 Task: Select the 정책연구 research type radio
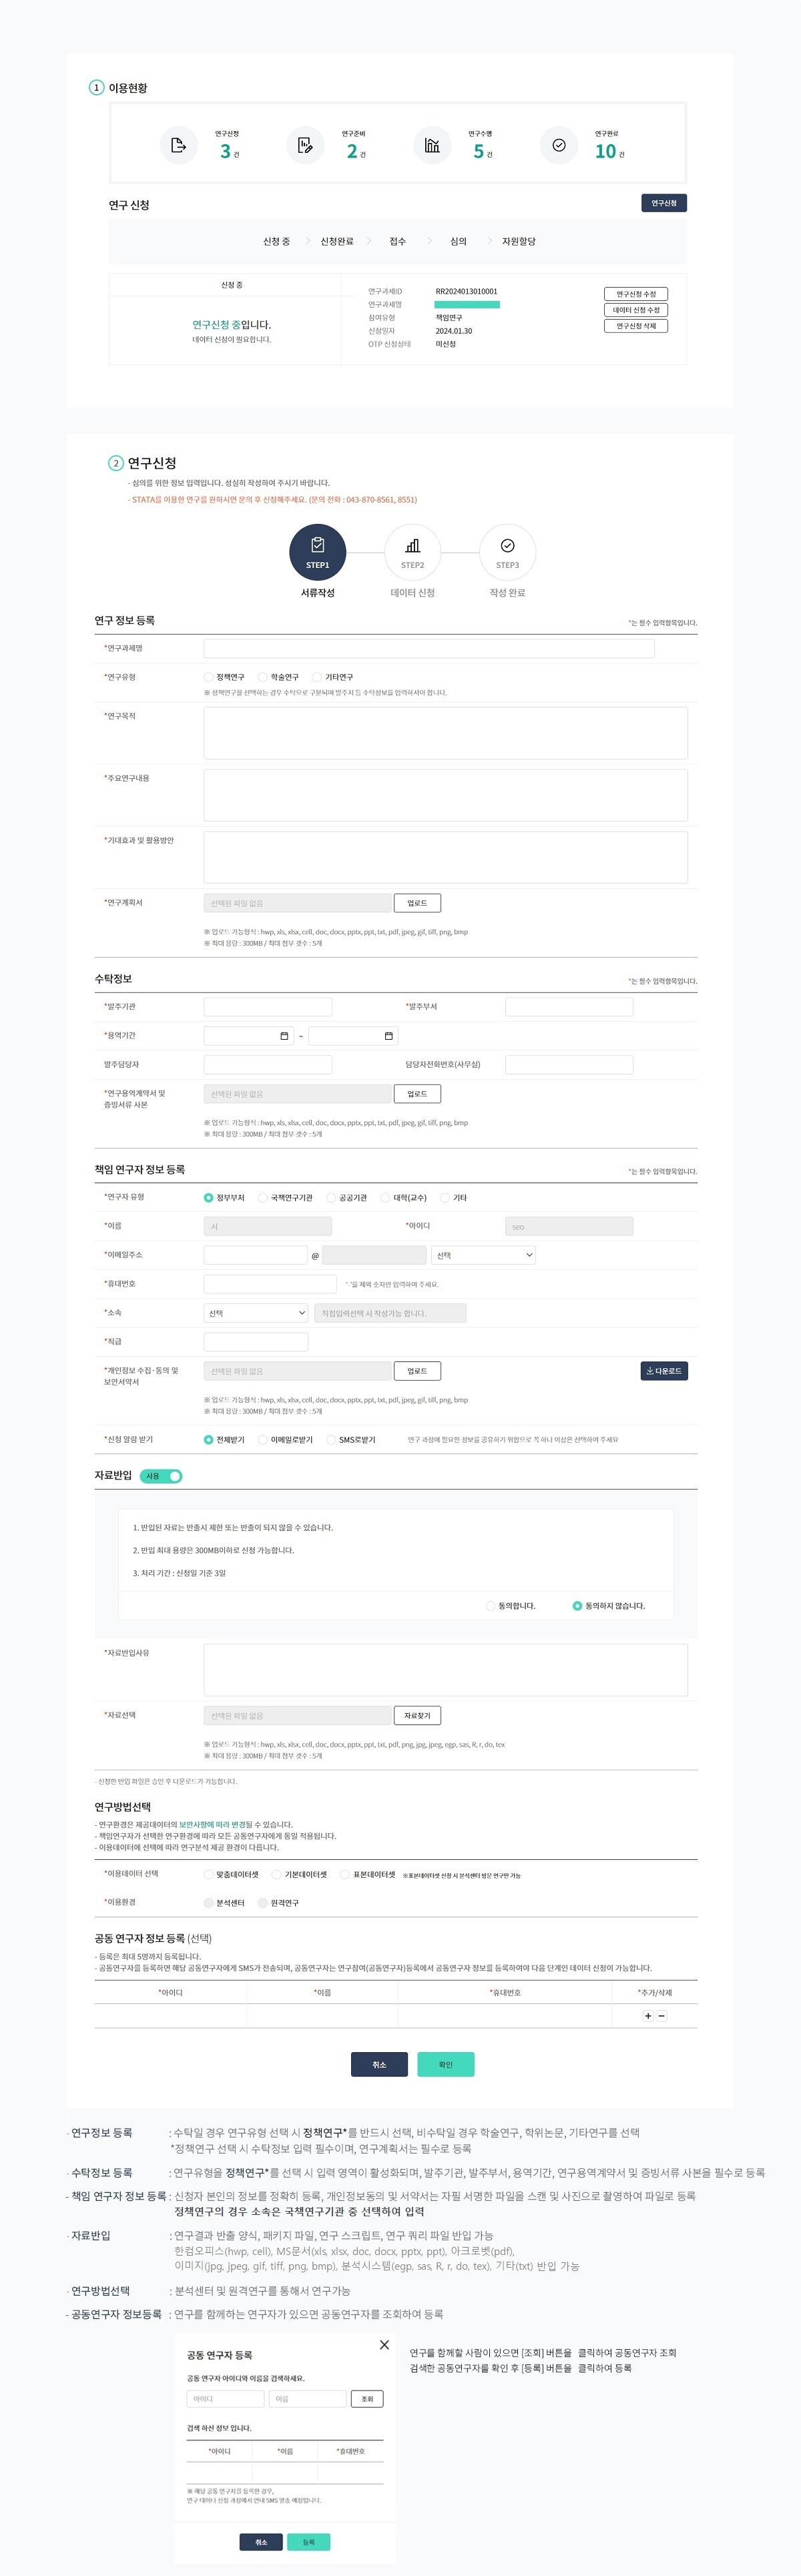tap(209, 677)
